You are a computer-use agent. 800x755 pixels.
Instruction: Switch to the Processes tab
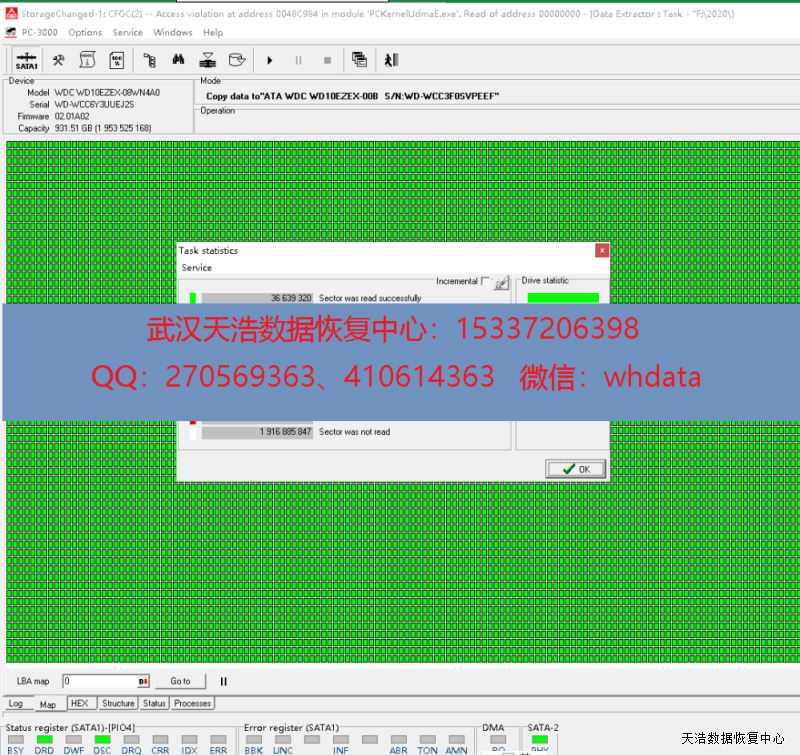tap(192, 703)
